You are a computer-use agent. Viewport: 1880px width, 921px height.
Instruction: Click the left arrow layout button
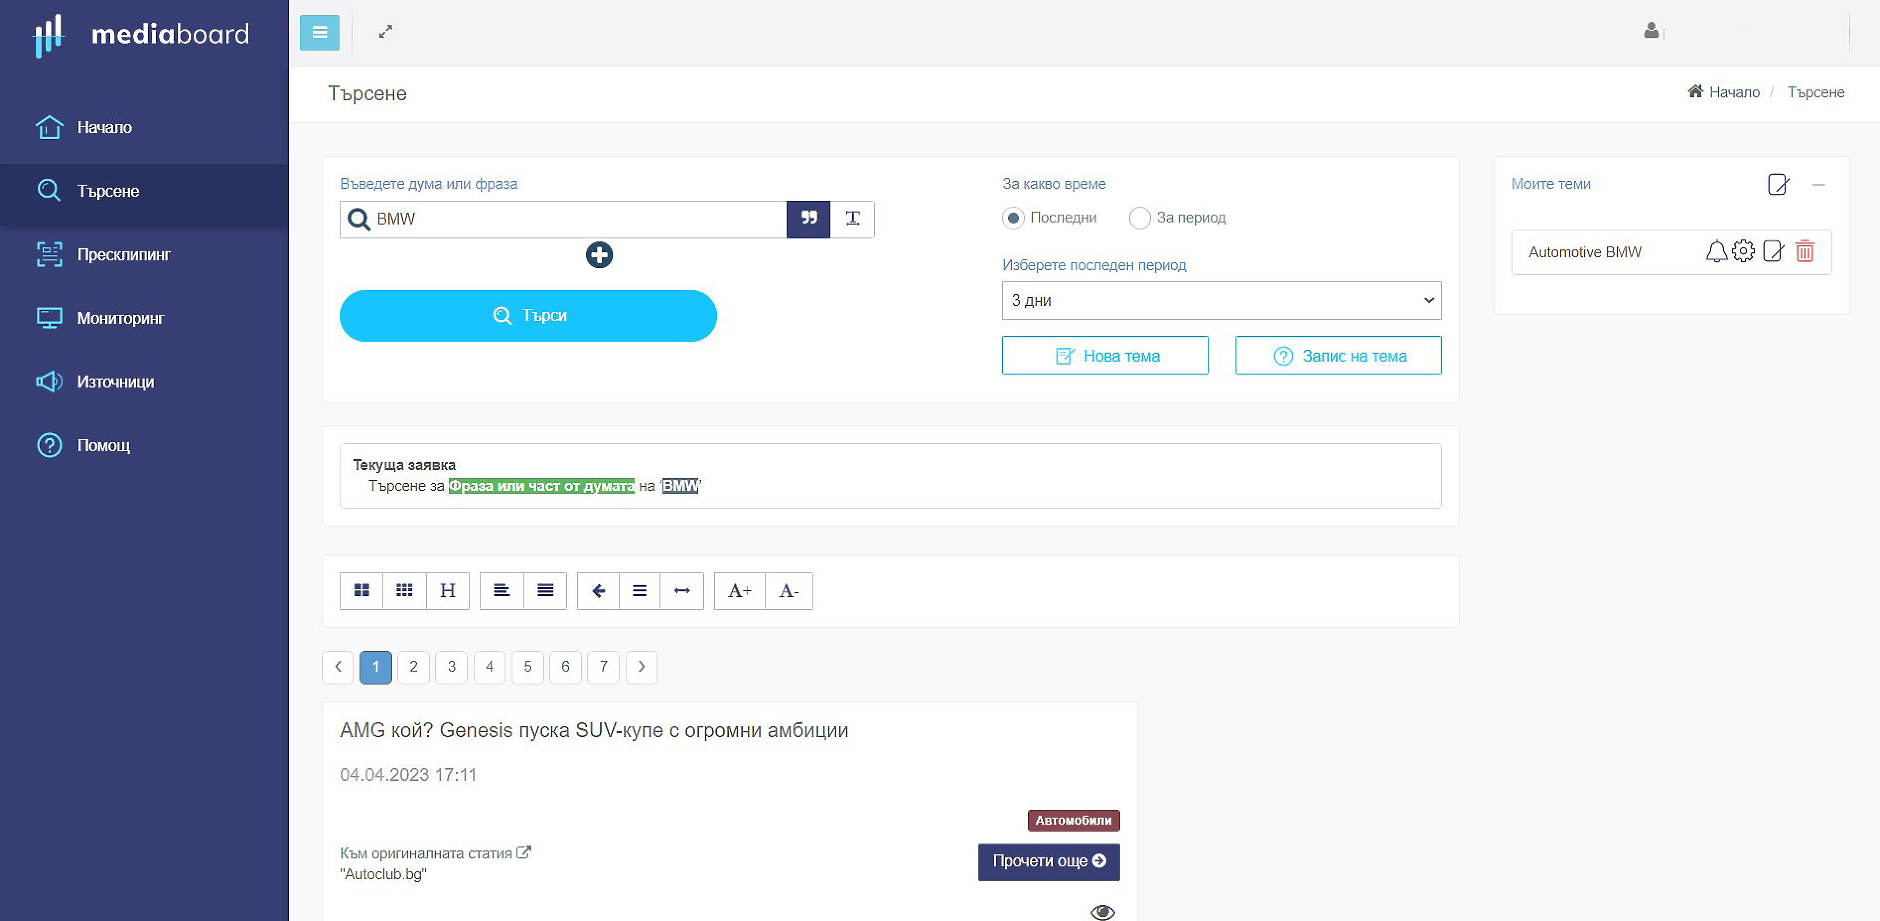[x=598, y=591]
